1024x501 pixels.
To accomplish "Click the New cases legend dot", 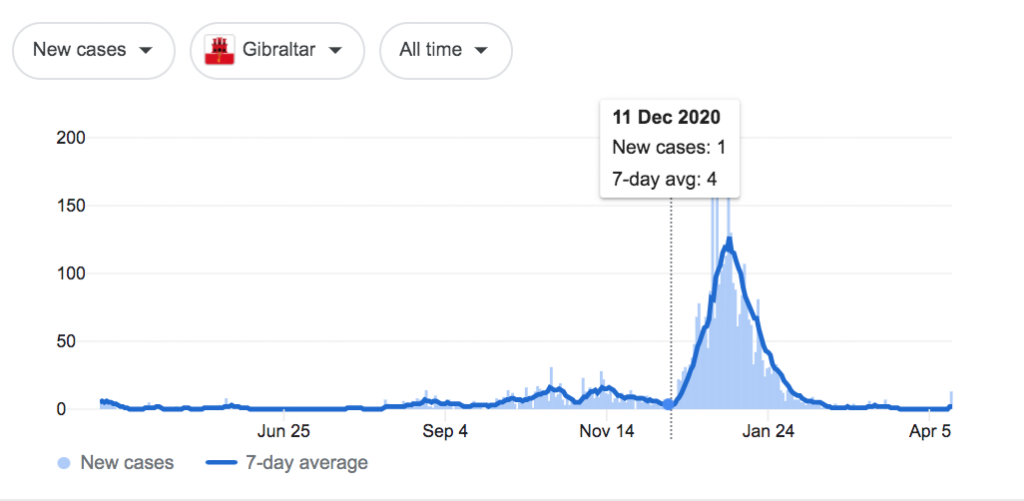I will click(x=66, y=463).
